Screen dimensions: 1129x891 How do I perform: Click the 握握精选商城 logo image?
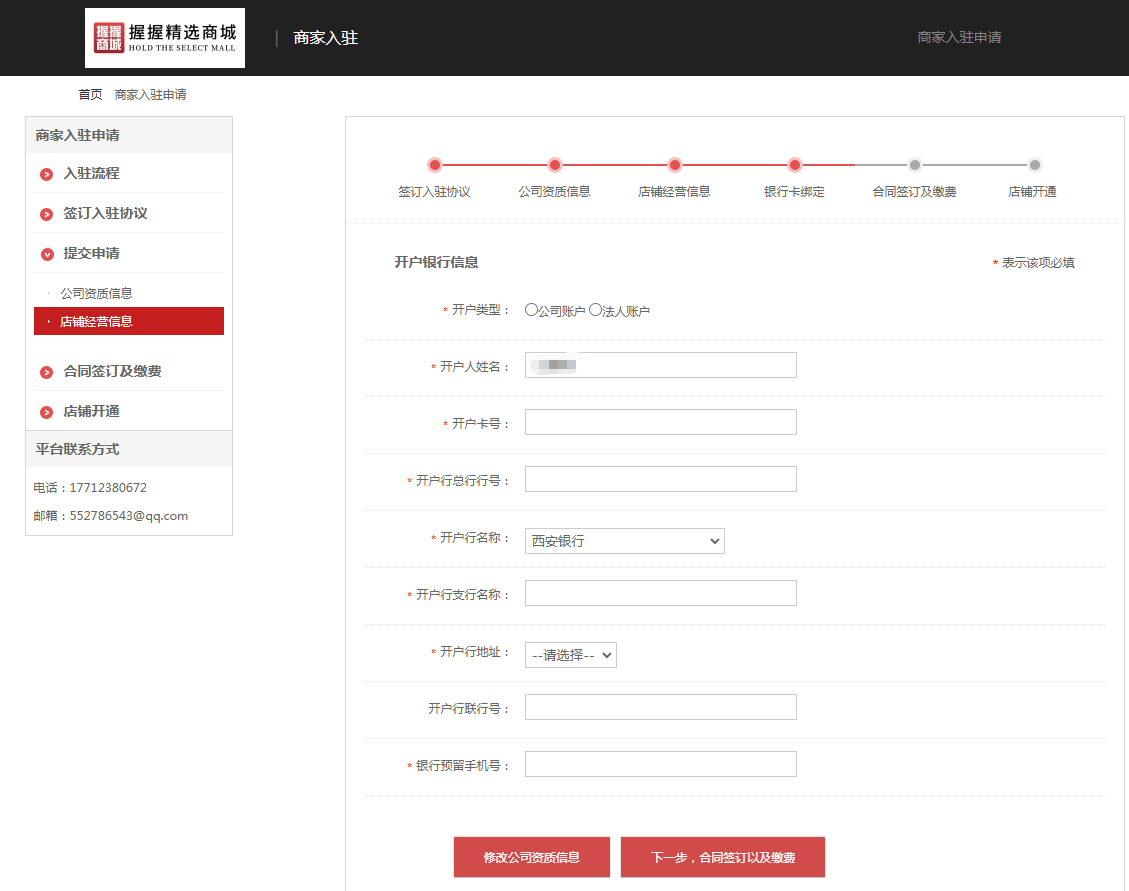(x=165, y=38)
